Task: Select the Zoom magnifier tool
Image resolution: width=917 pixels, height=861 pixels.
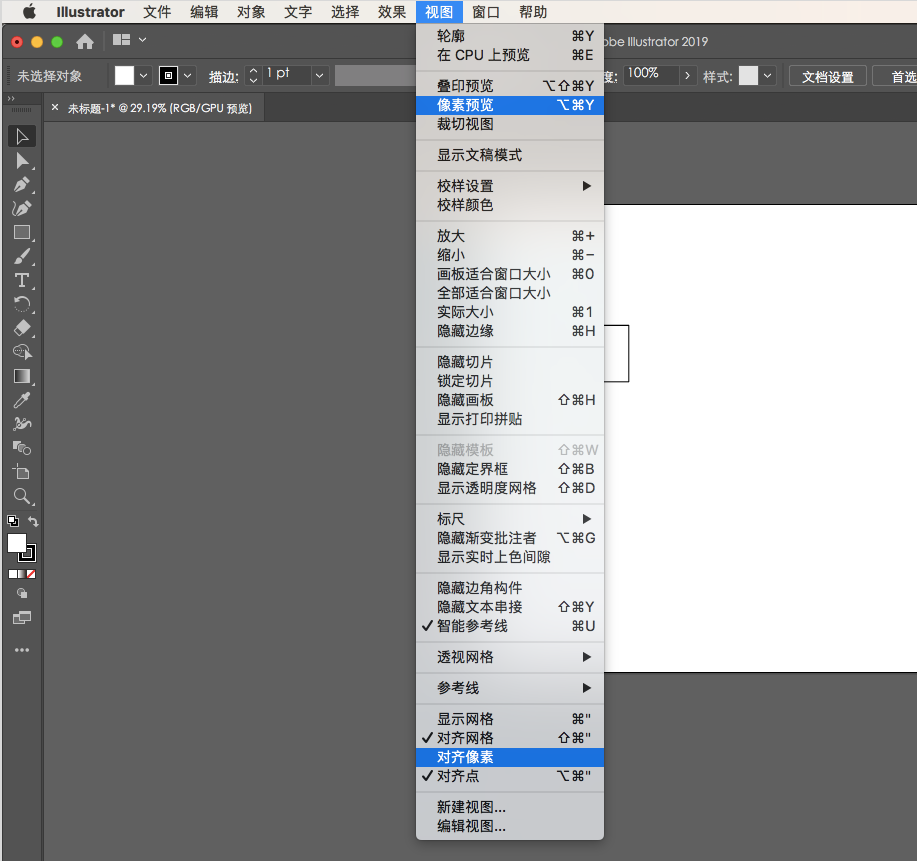Action: point(22,496)
